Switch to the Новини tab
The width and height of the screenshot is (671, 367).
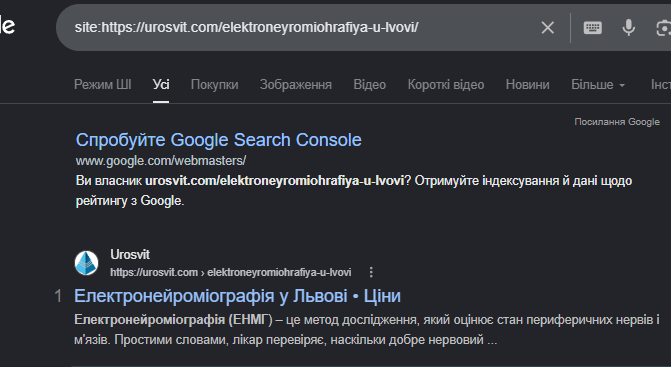pos(528,85)
